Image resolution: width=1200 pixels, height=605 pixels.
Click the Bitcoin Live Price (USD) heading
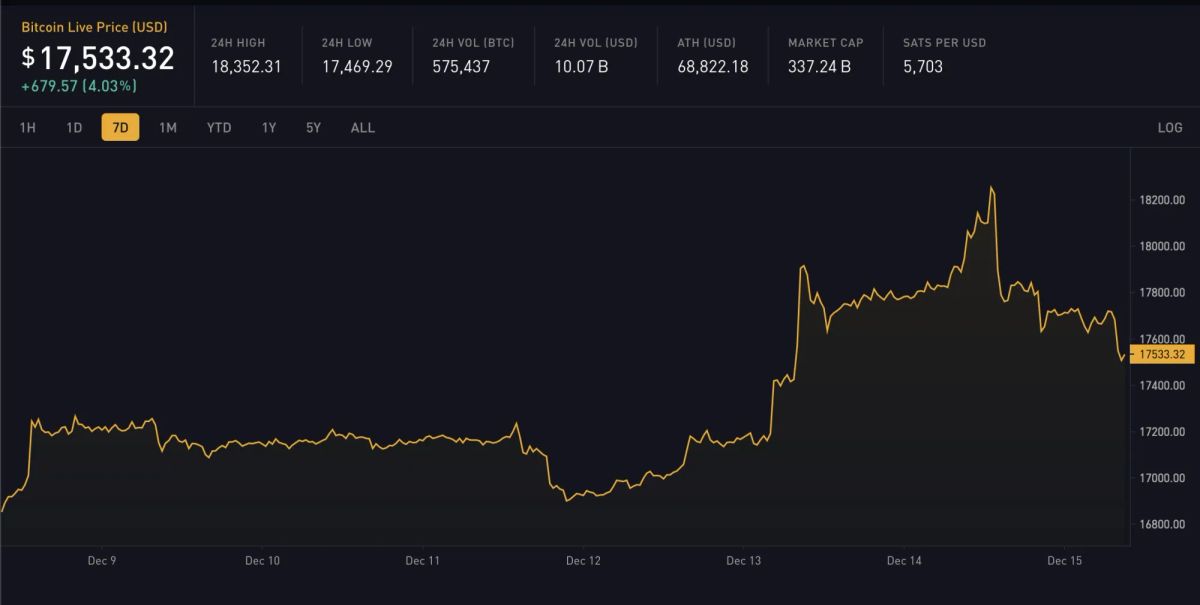pyautogui.click(x=92, y=27)
